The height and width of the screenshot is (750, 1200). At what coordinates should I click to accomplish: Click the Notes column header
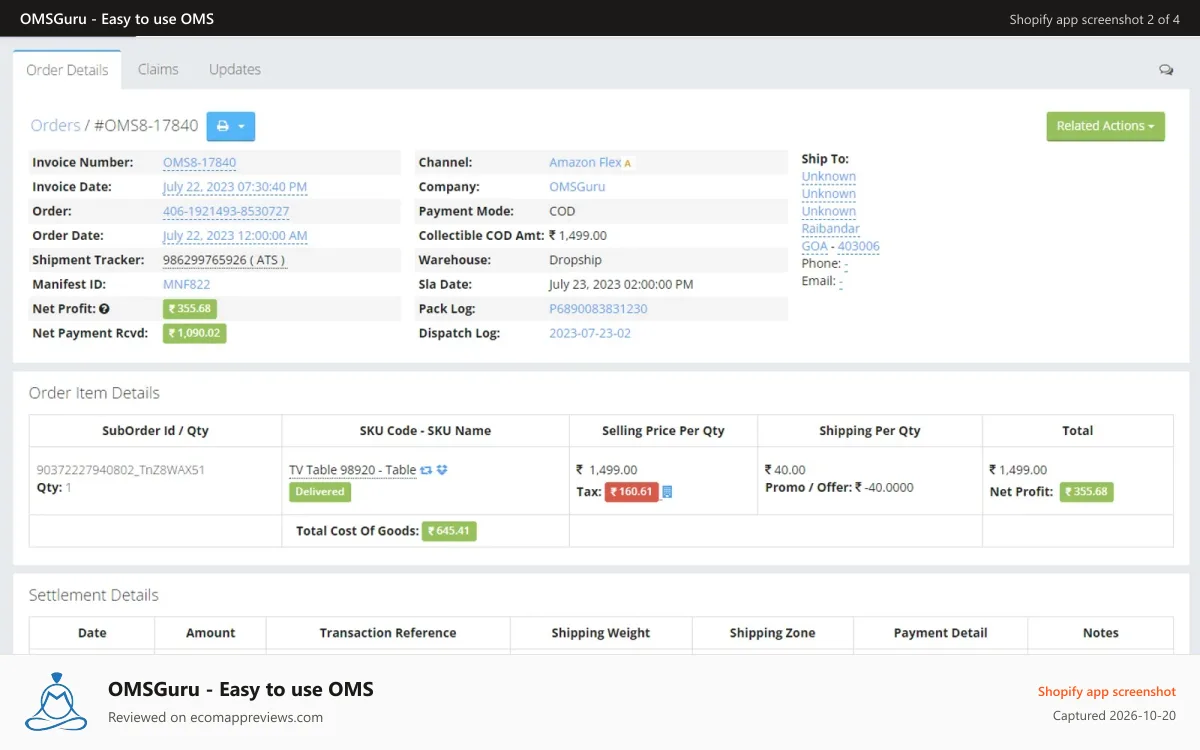[x=1100, y=633]
